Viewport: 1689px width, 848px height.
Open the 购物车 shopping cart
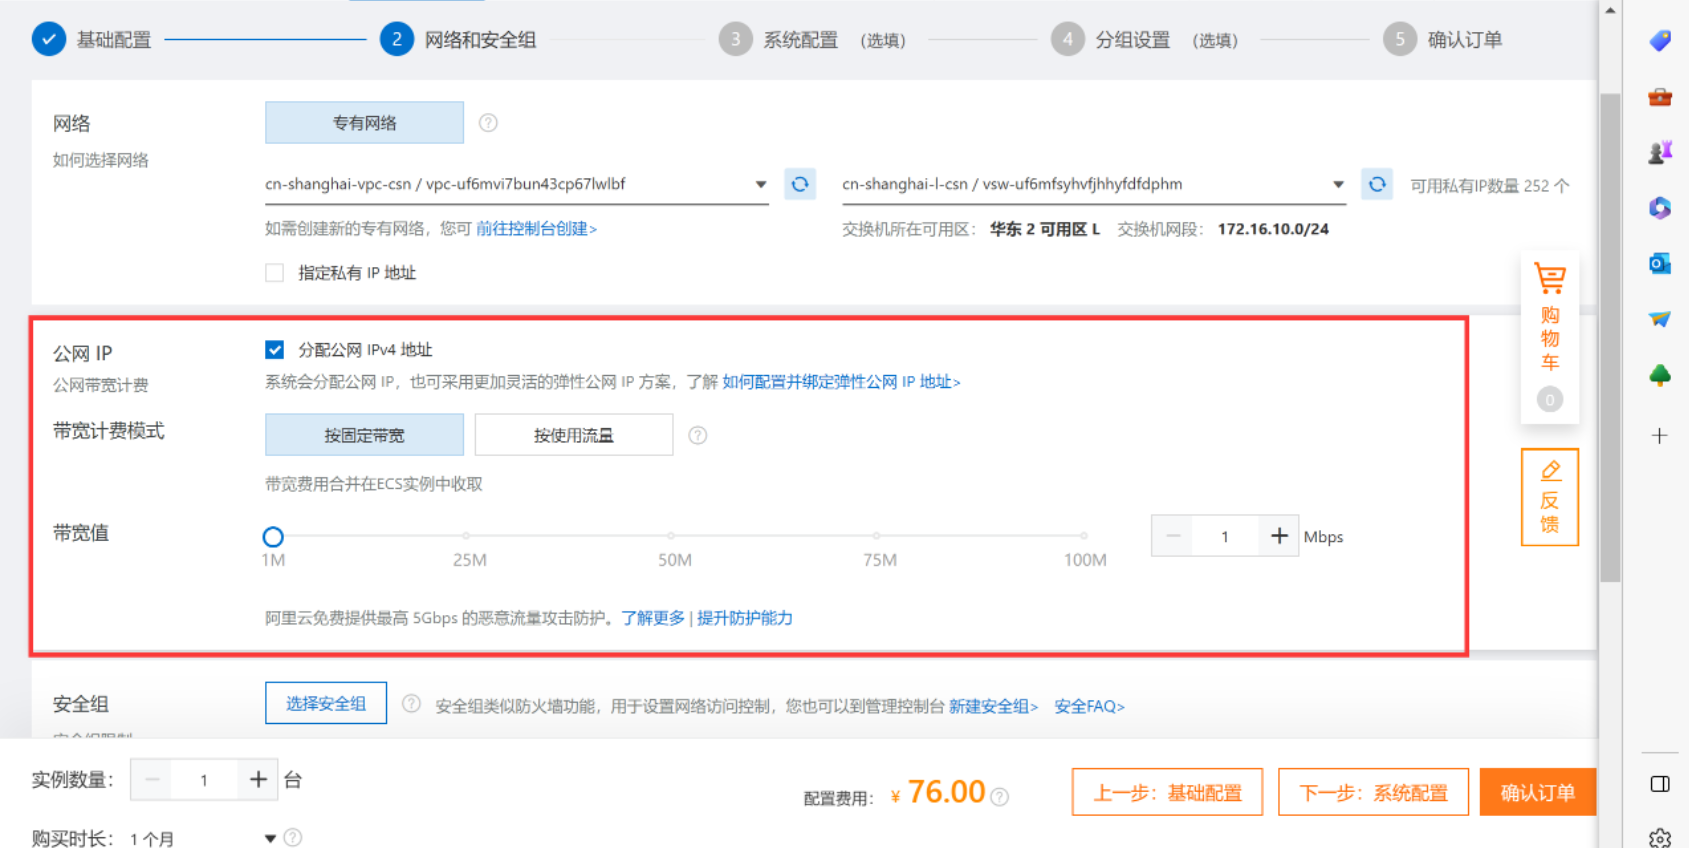(1550, 338)
